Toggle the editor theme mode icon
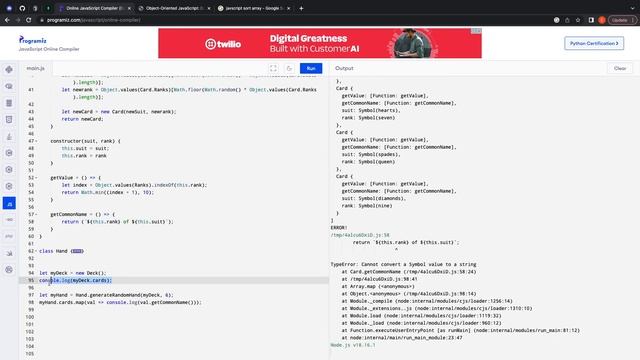 tap(289, 69)
